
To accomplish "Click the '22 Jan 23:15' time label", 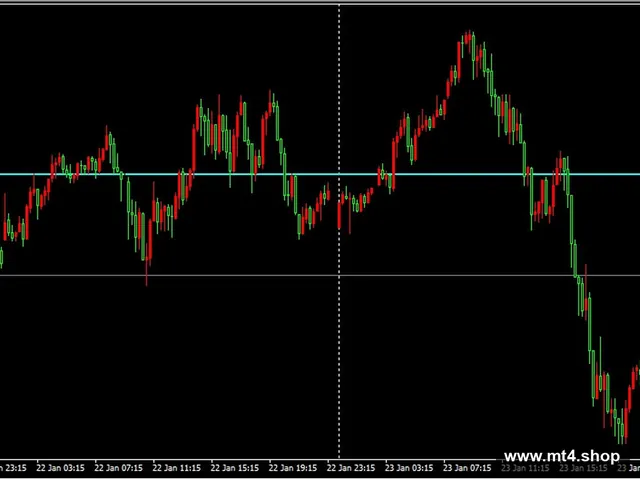I will pyautogui.click(x=351, y=468).
